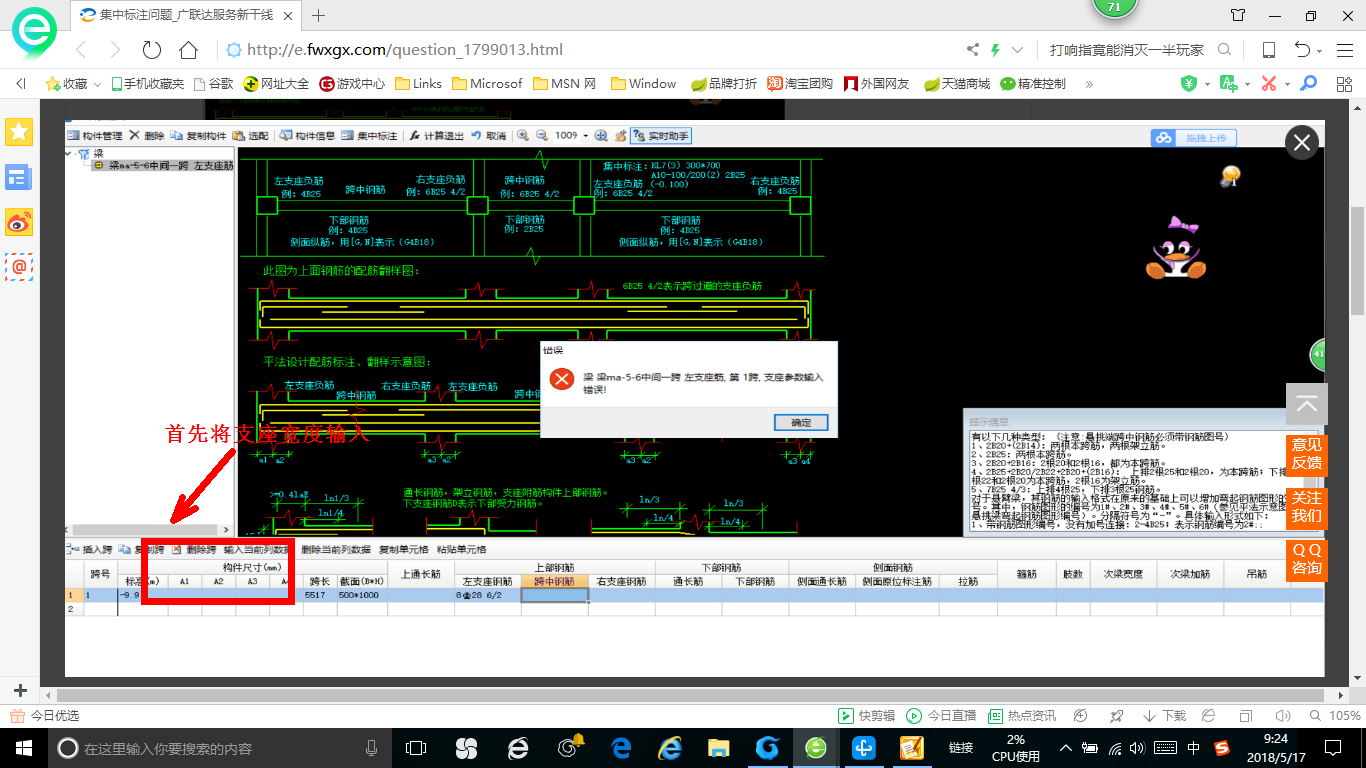Viewport: 1366px width, 768px height.
Task: Click the 拖拽上传 upload button
Action: tap(1194, 138)
